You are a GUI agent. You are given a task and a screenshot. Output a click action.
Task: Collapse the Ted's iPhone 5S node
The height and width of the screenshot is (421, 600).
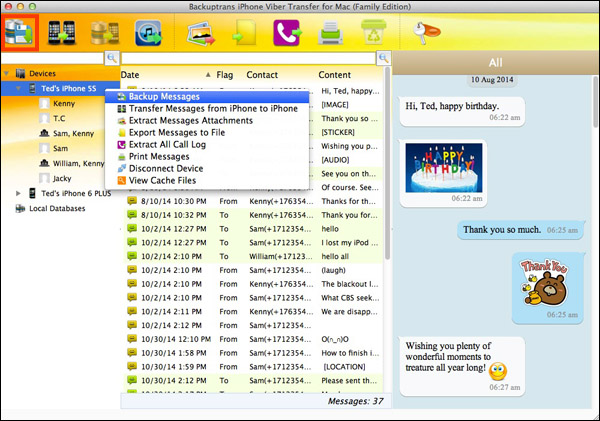(18, 88)
